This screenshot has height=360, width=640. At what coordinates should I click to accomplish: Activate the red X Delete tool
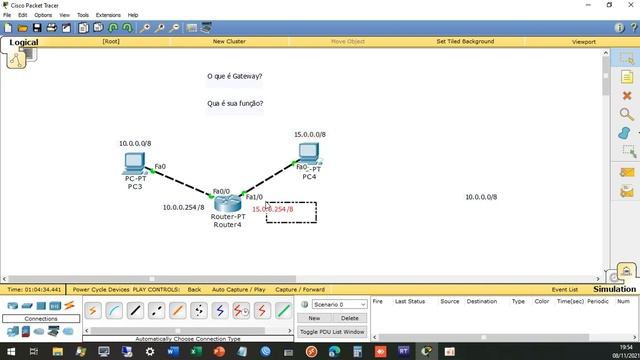coord(627,96)
